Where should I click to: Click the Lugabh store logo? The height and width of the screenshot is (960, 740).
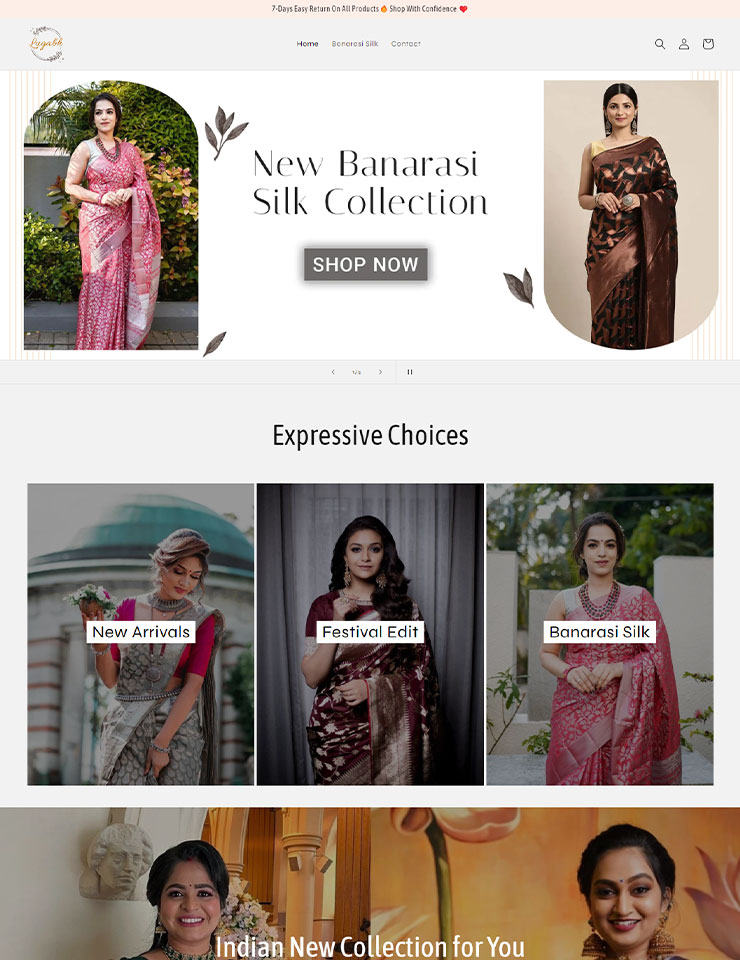pyautogui.click(x=47, y=44)
